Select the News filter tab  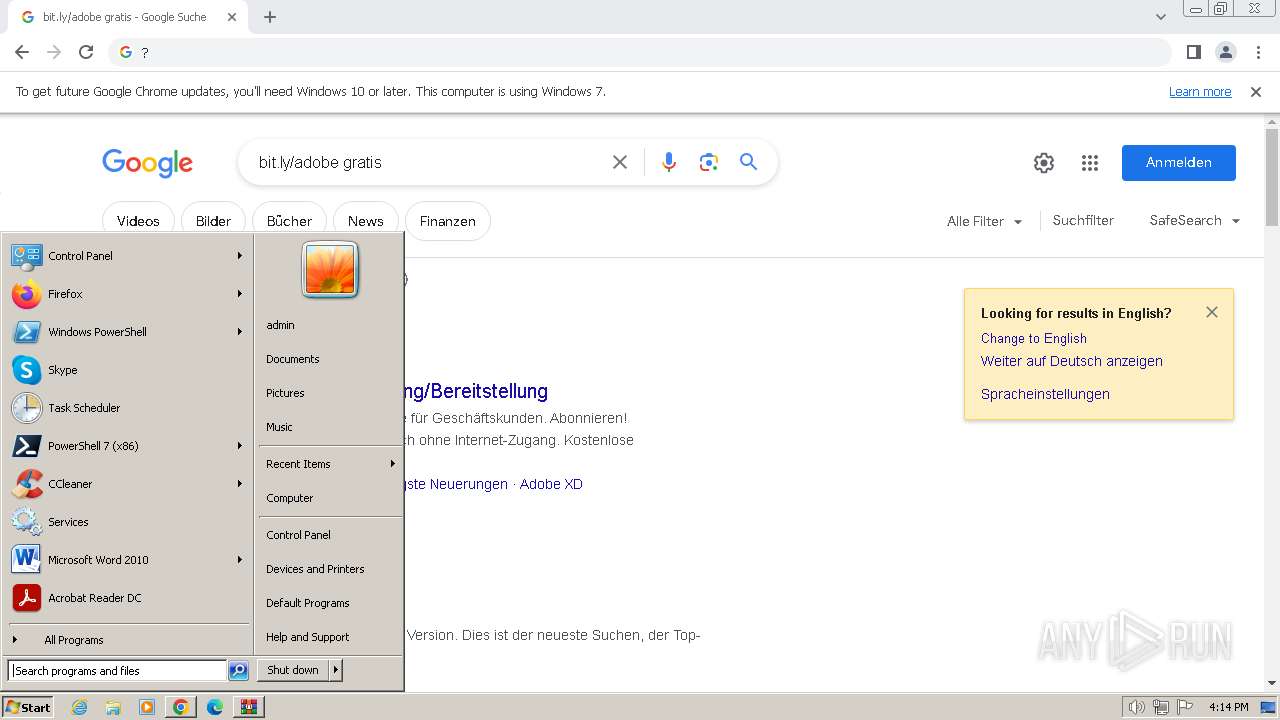366,221
